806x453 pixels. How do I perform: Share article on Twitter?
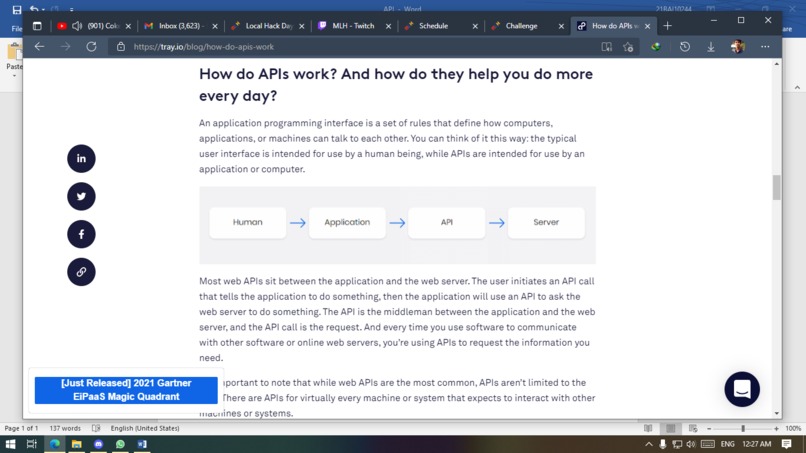pos(81,196)
